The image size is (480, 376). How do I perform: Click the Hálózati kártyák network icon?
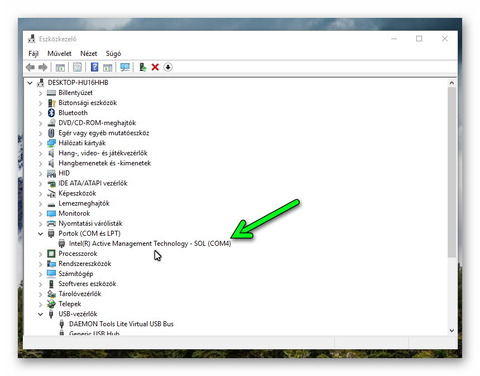51,143
